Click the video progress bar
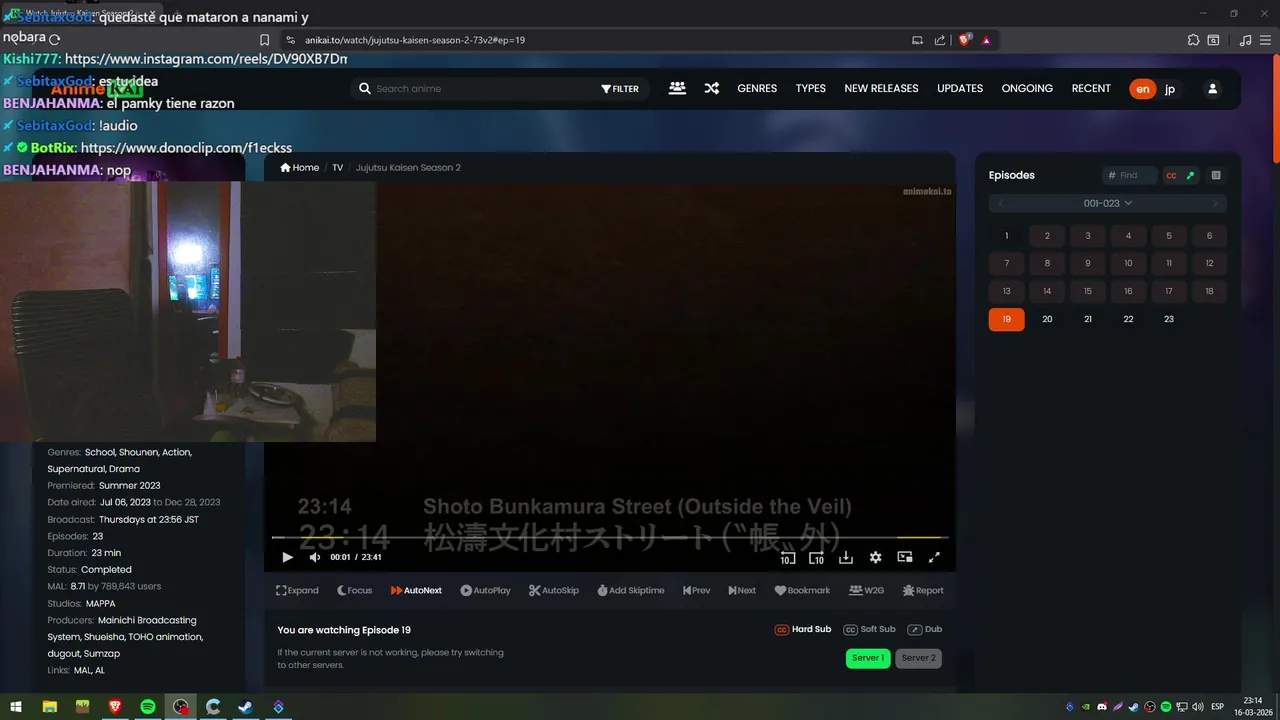This screenshot has width=1280, height=720. pyautogui.click(x=610, y=538)
